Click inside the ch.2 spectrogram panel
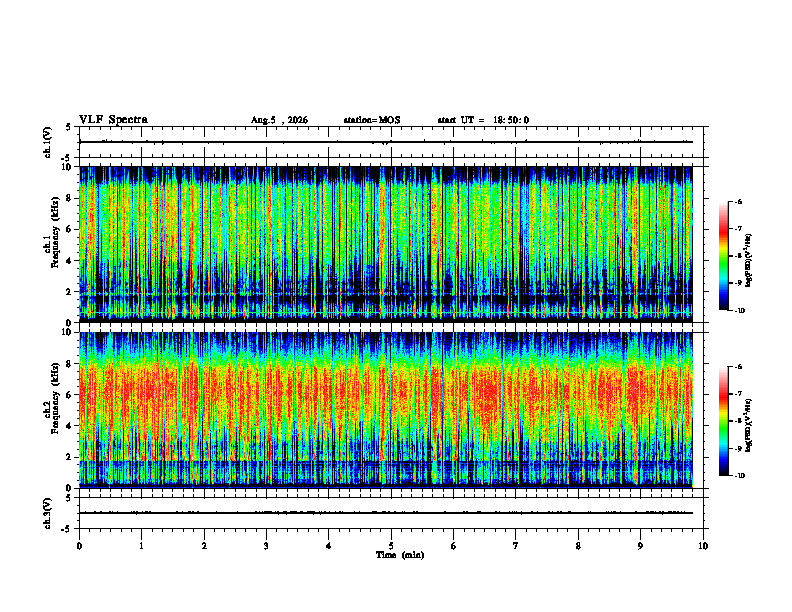This screenshot has height=612, width=792. coord(386,410)
